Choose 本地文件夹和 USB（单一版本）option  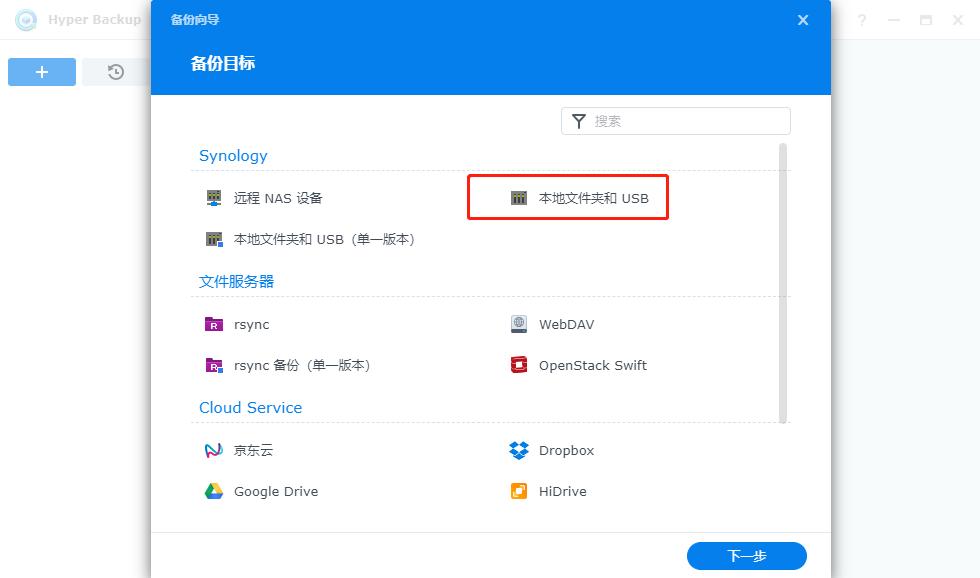213,238
